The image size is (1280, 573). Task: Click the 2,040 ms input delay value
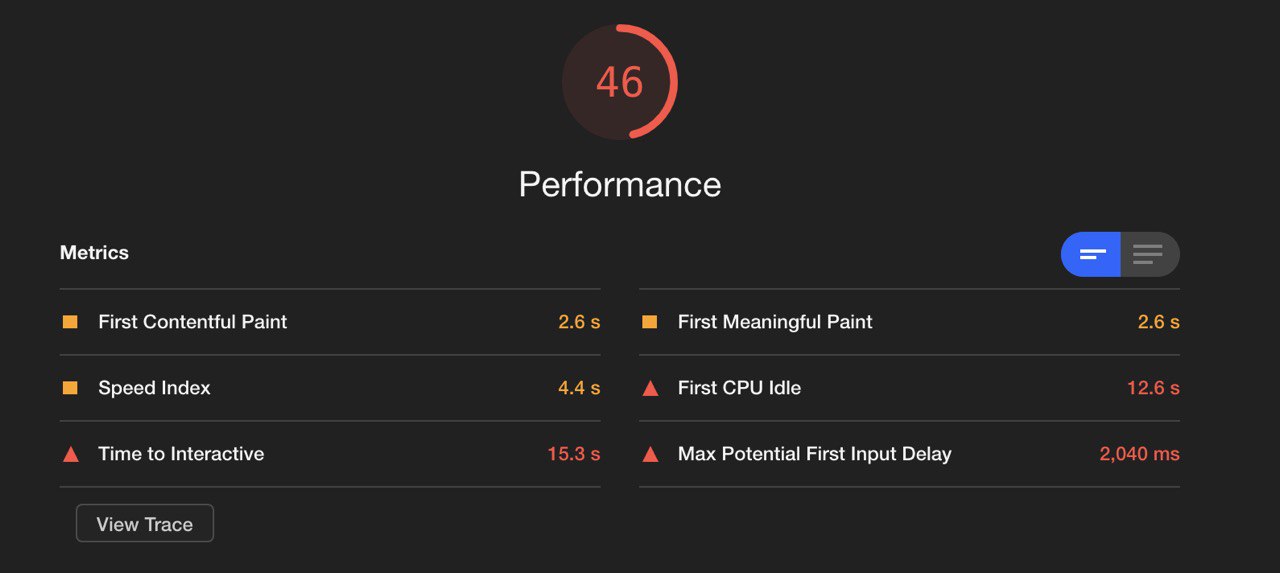tap(1140, 454)
